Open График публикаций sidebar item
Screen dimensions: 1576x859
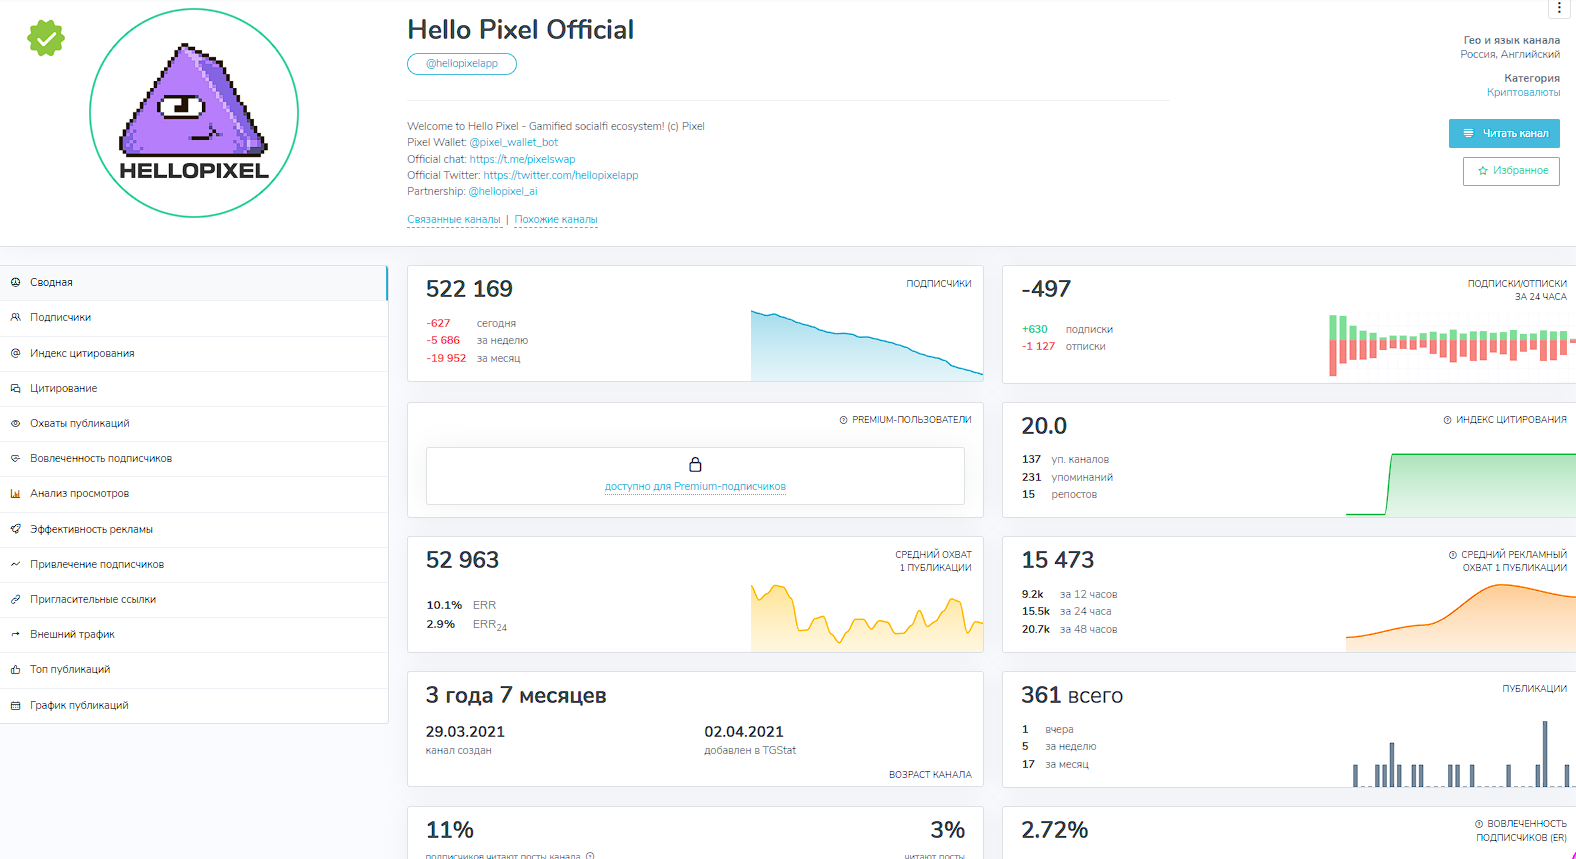194,706
